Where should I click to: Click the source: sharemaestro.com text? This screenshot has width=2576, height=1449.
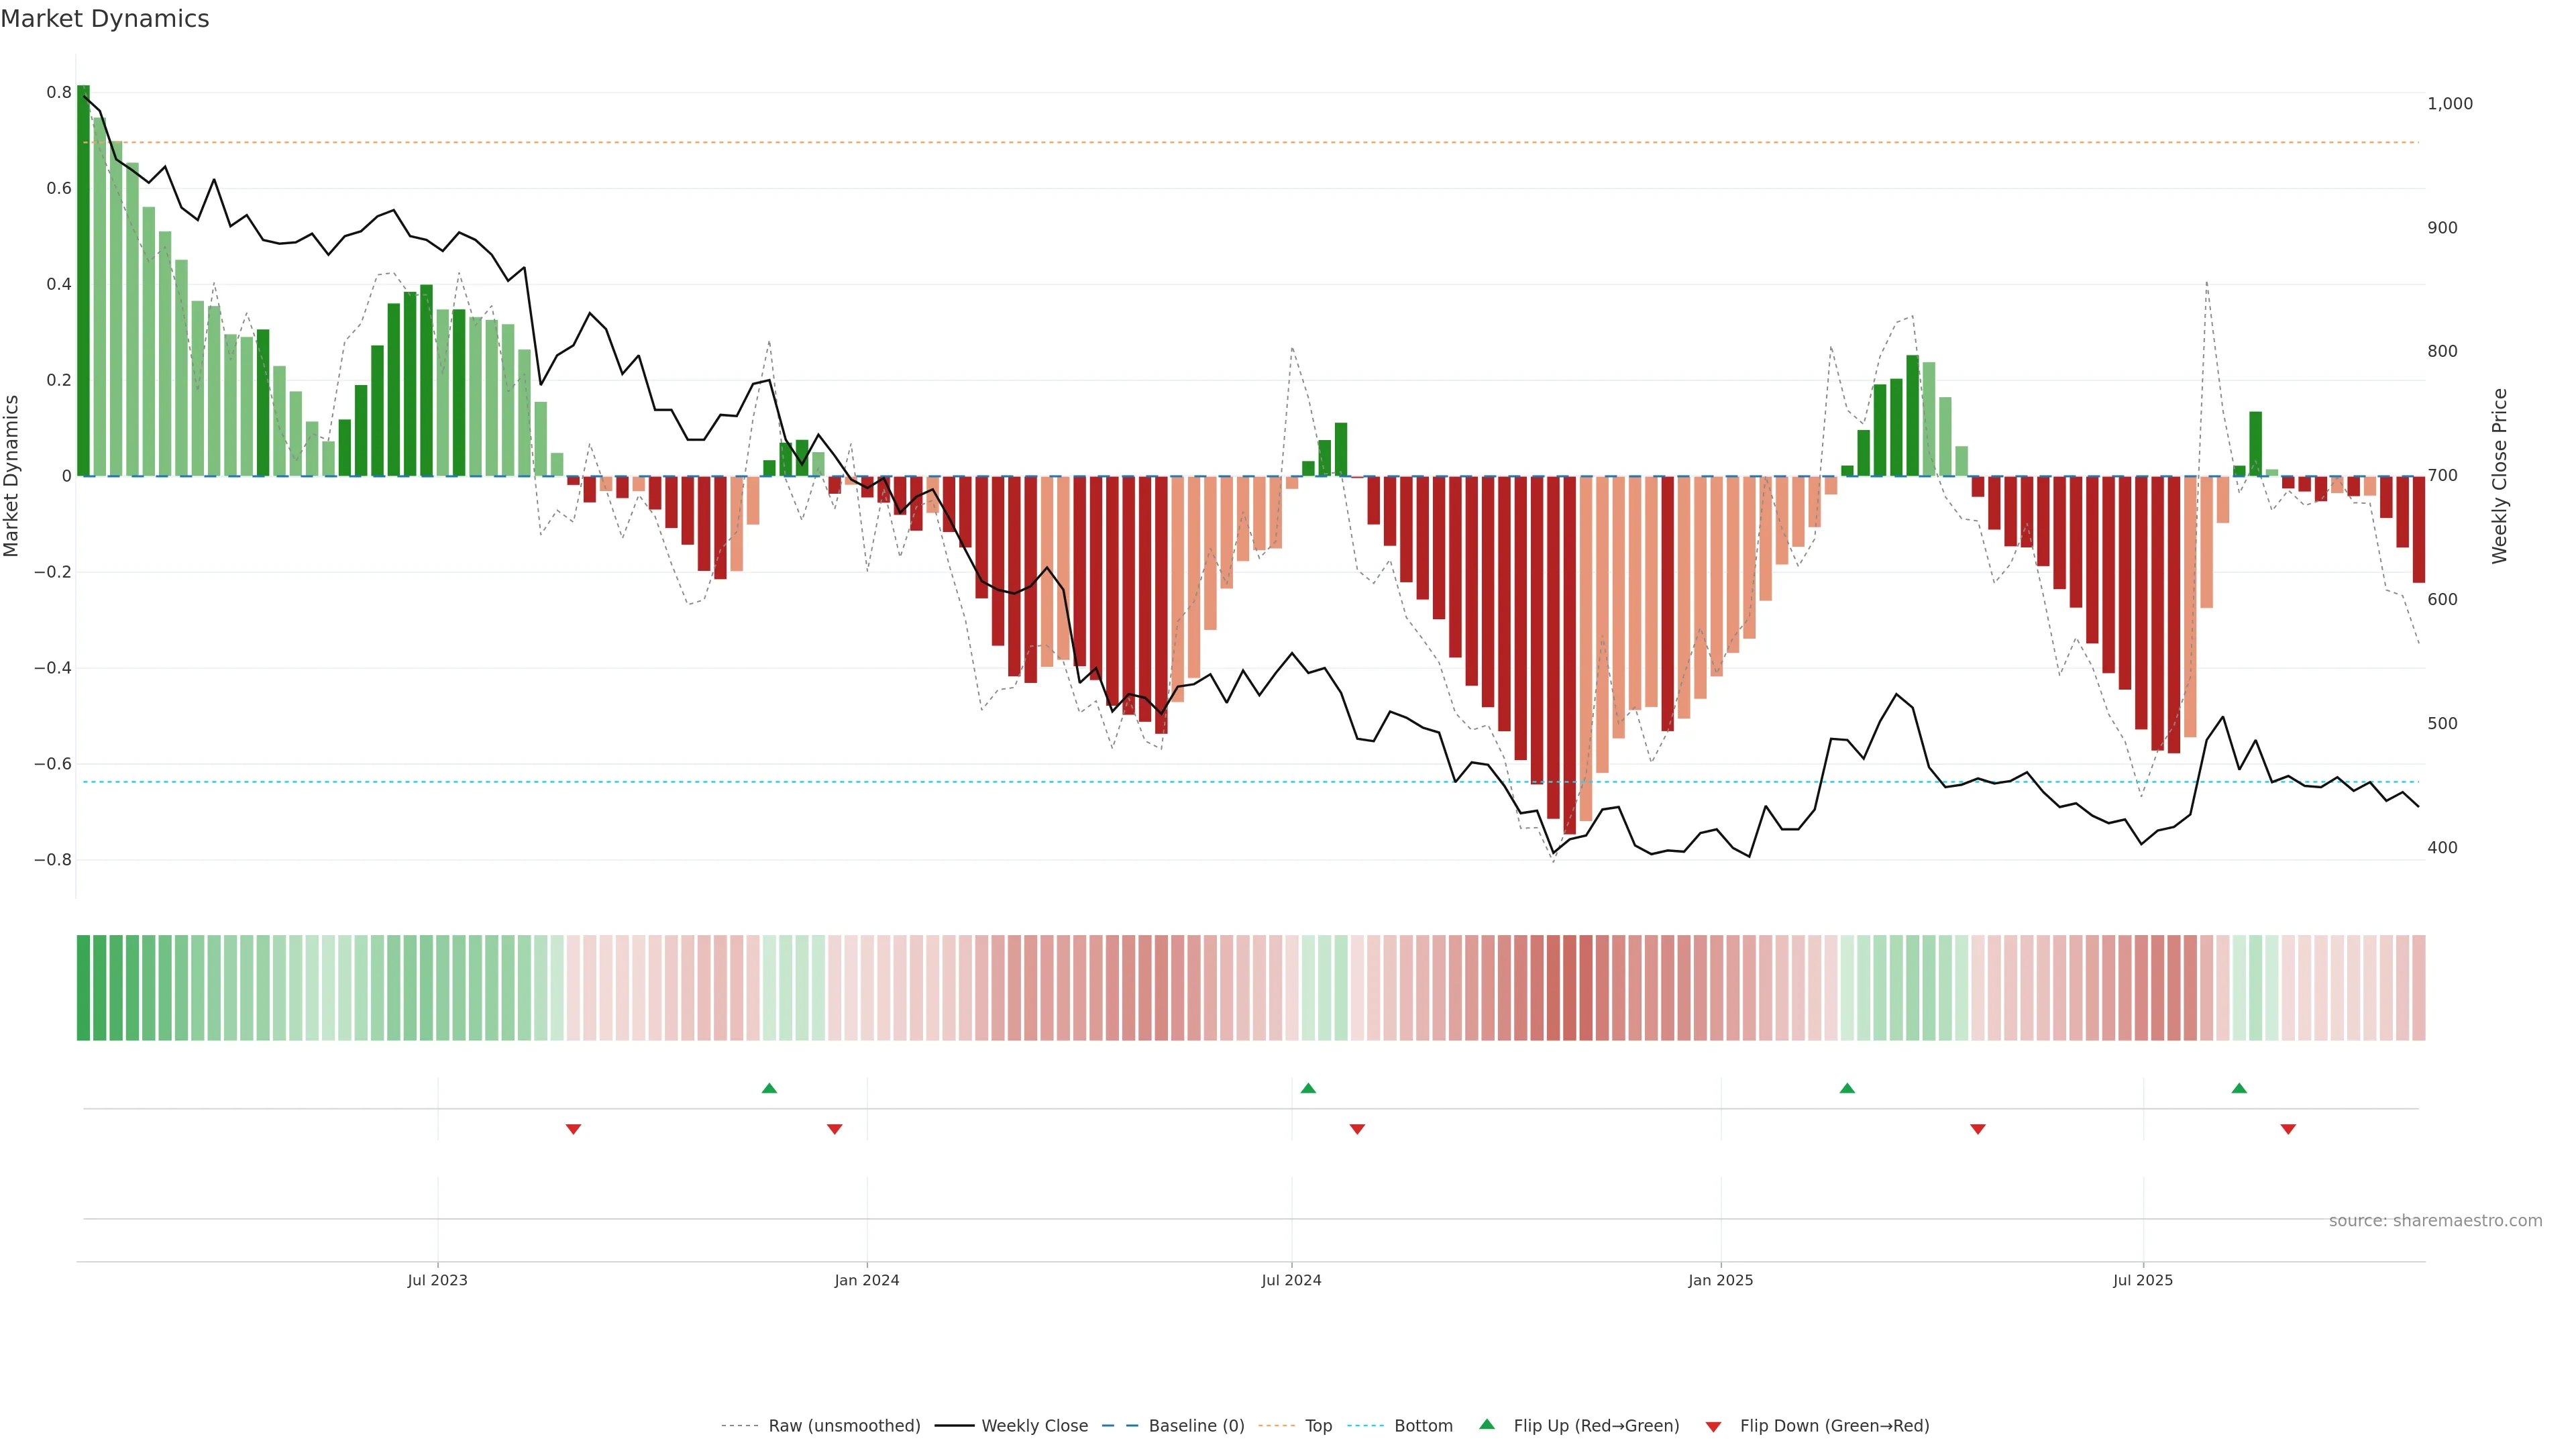coord(2435,1220)
